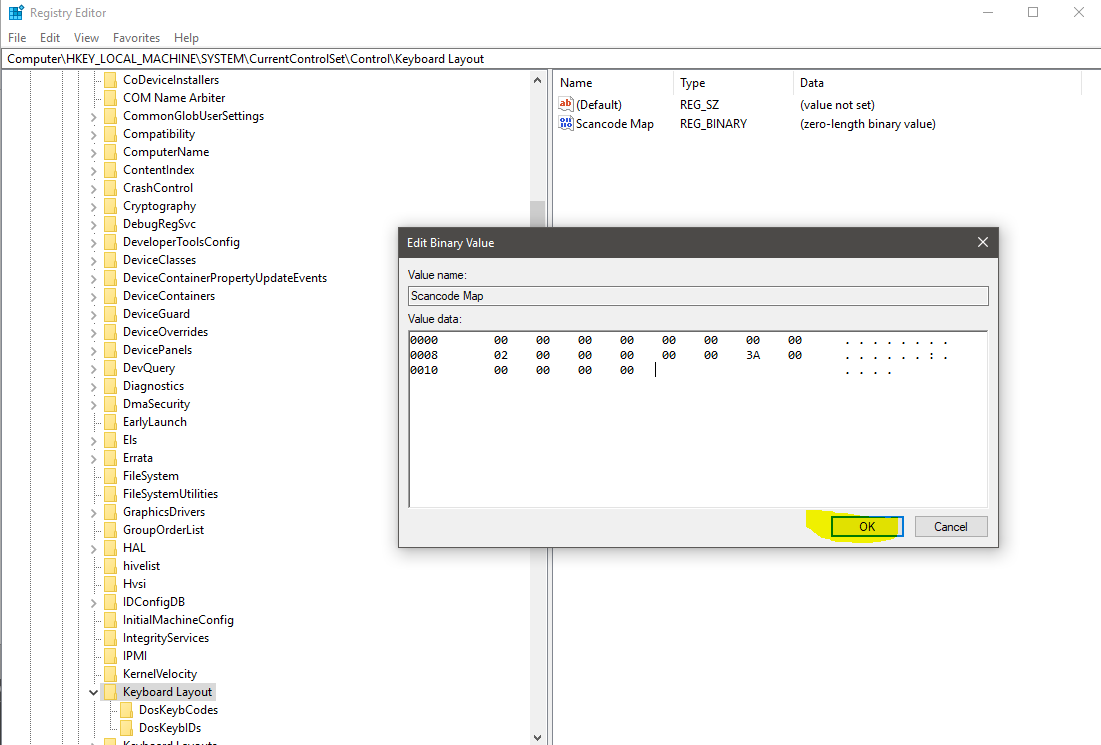
Task: Collapse the Keyboard Layout key
Action: point(93,691)
